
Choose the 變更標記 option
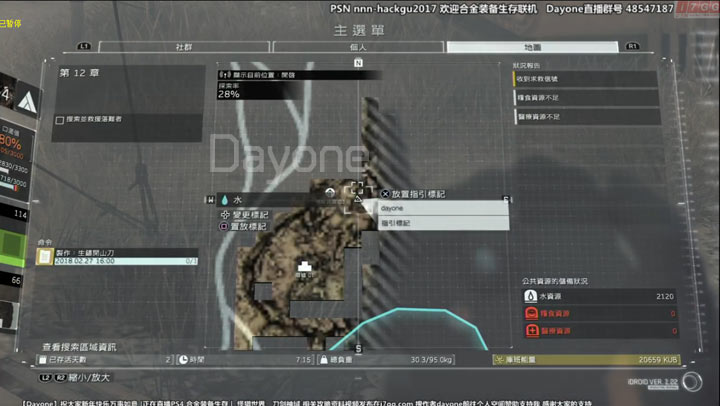pos(249,214)
